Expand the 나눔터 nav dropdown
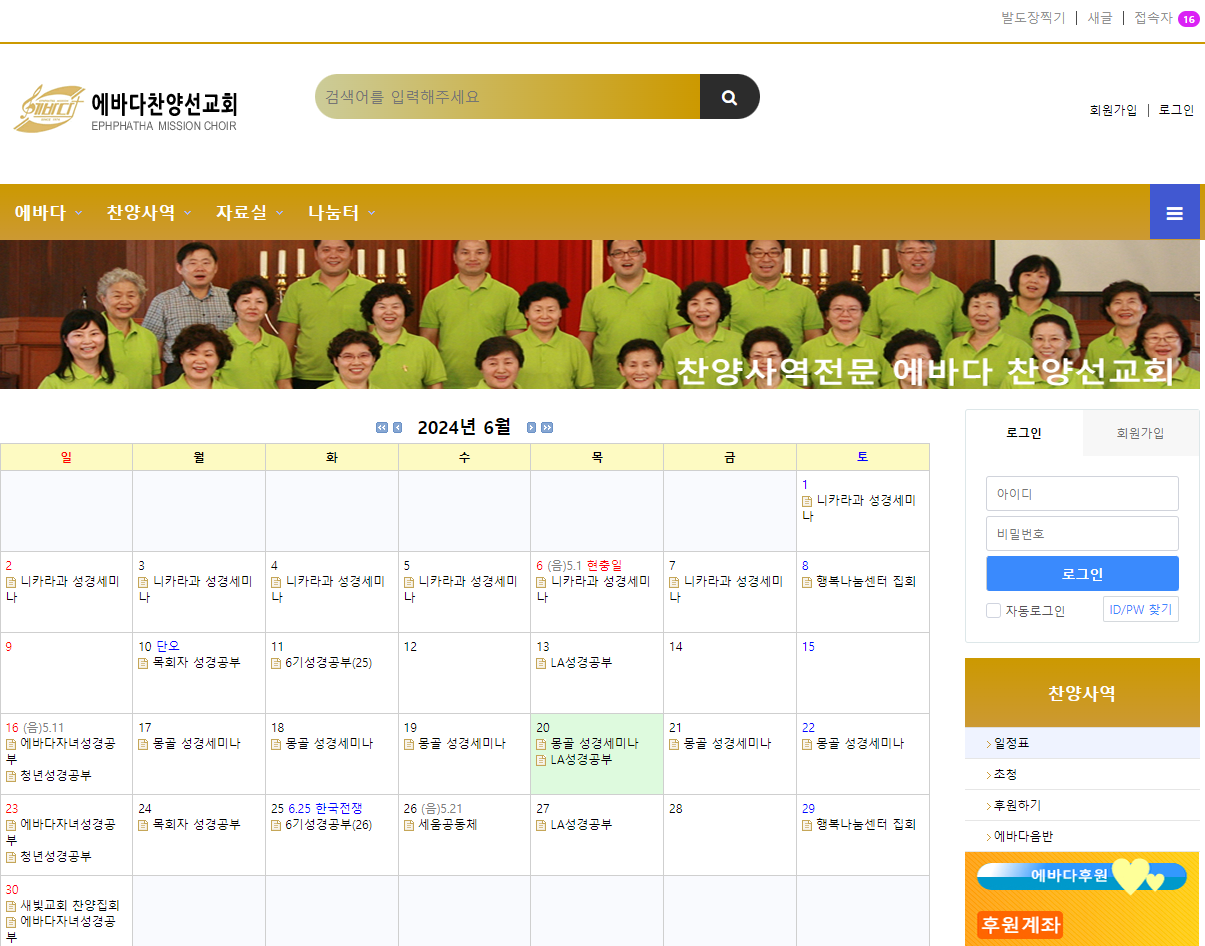This screenshot has height=946, width=1205. point(341,212)
